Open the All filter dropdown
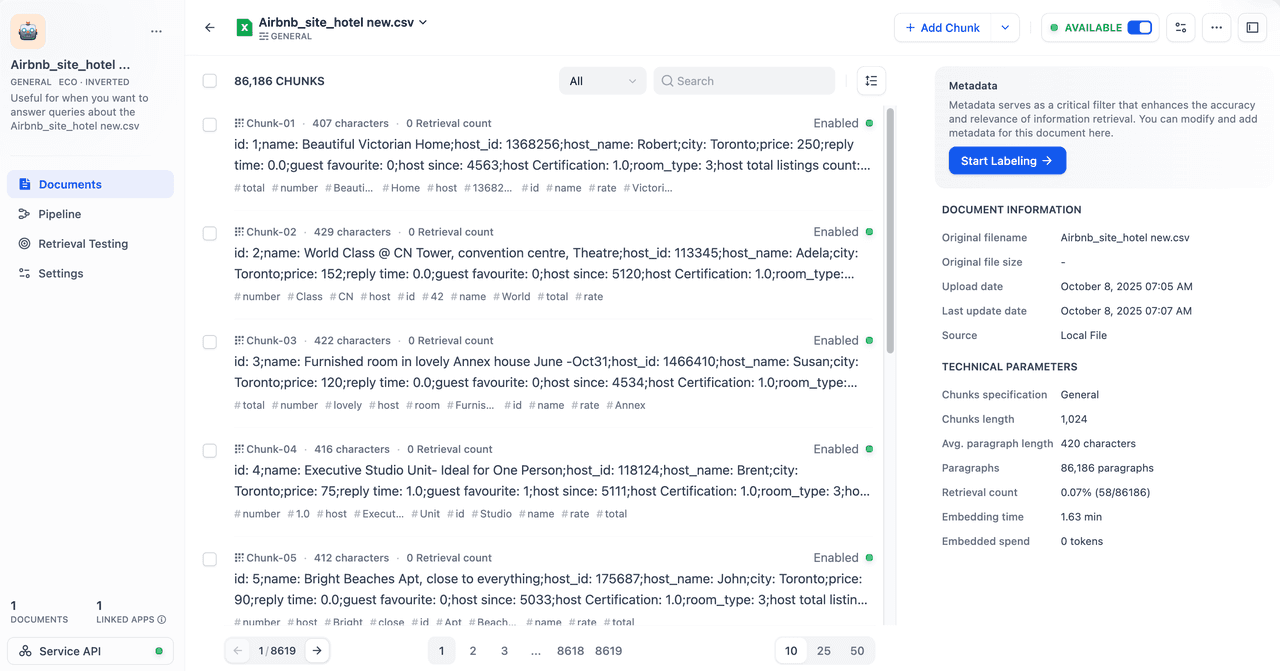The height and width of the screenshot is (671, 1280). pos(602,81)
